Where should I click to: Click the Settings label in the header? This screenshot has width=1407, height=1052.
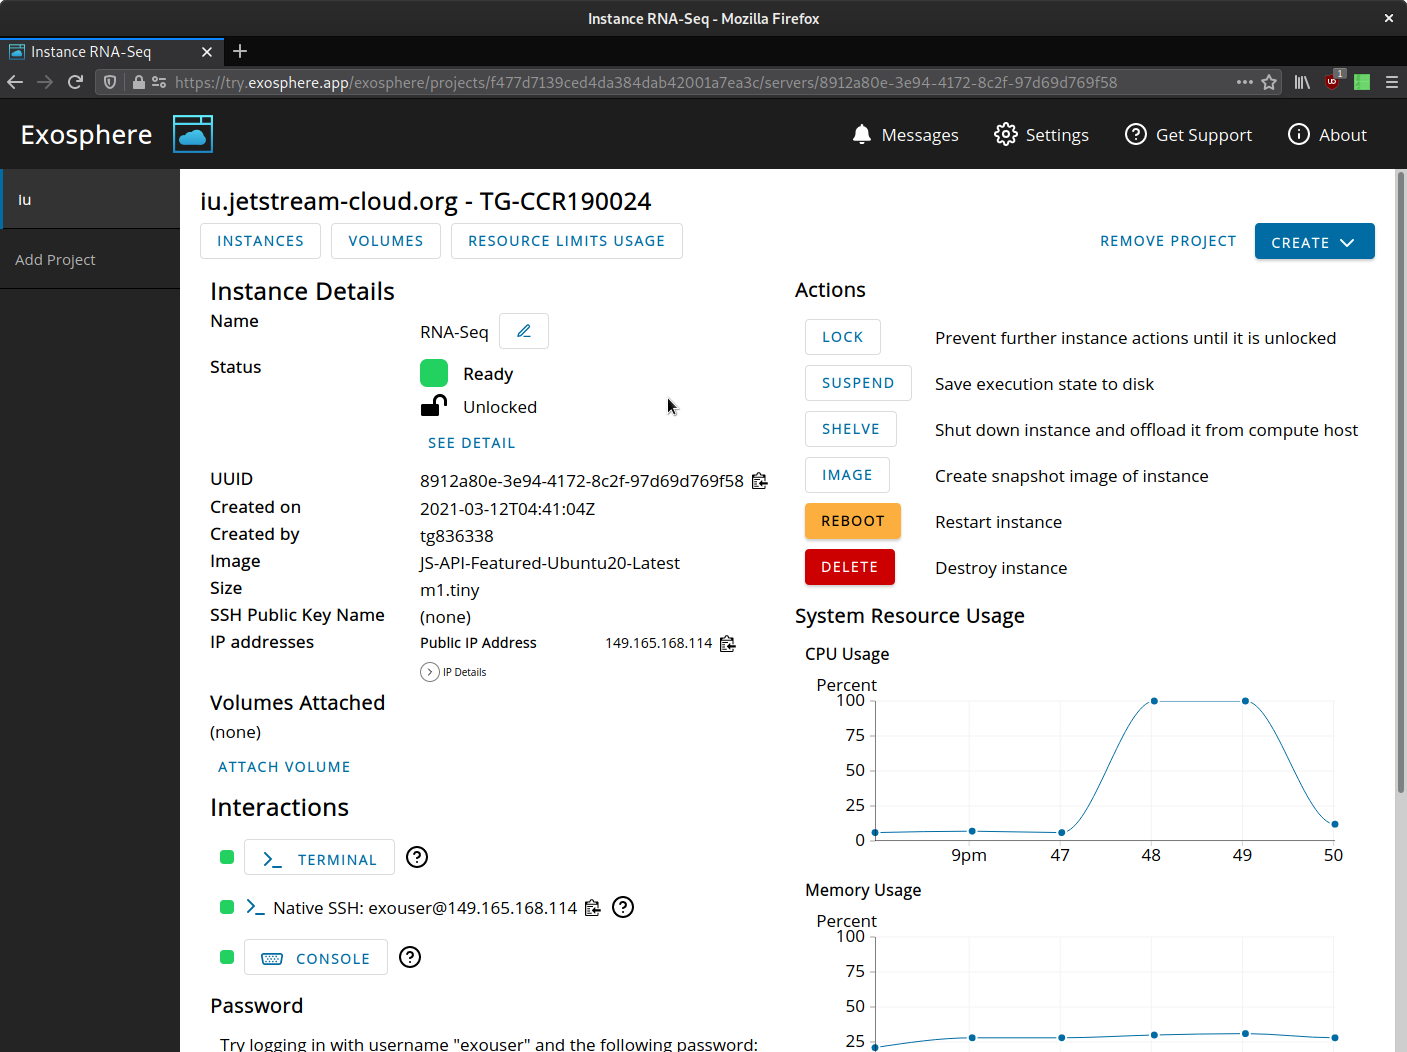(x=1057, y=135)
